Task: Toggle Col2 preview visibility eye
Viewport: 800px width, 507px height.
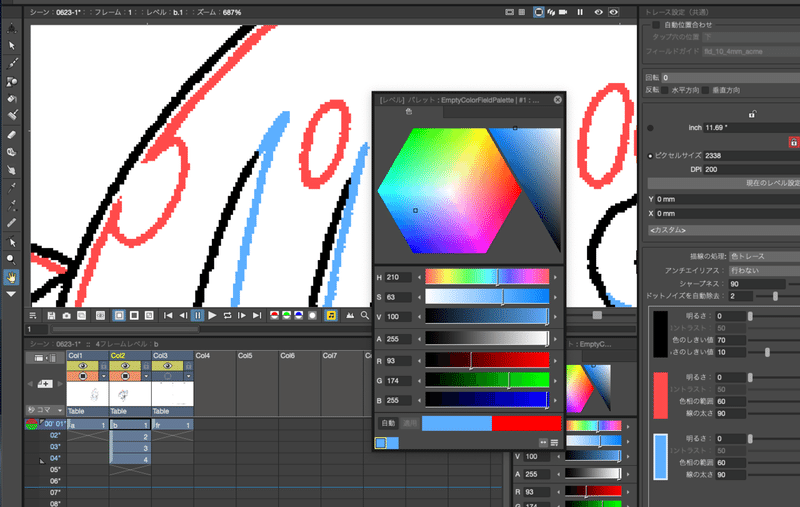Action: coord(124,366)
